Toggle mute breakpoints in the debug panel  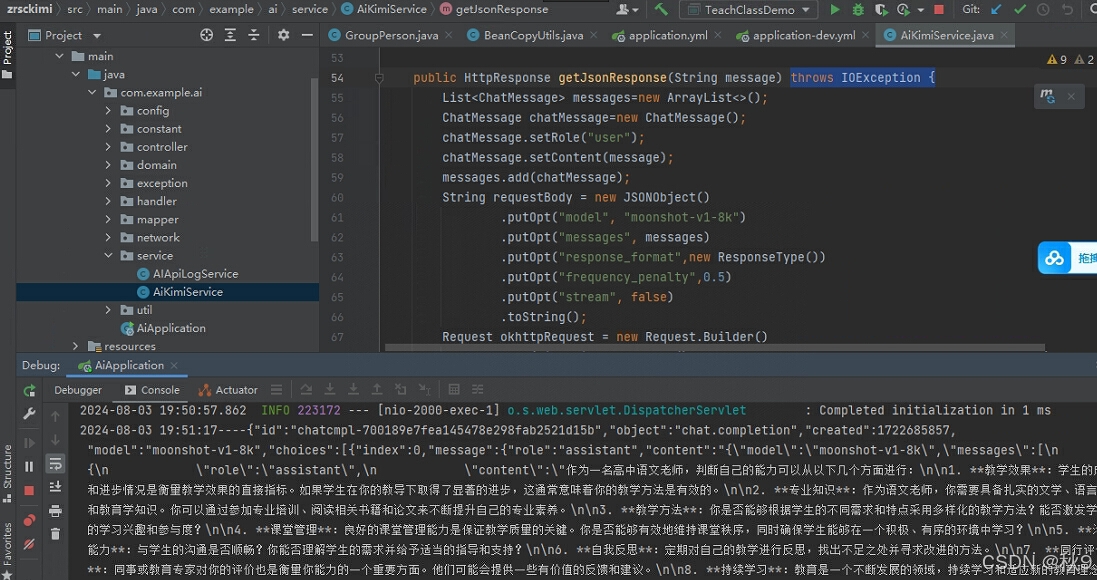[29, 544]
